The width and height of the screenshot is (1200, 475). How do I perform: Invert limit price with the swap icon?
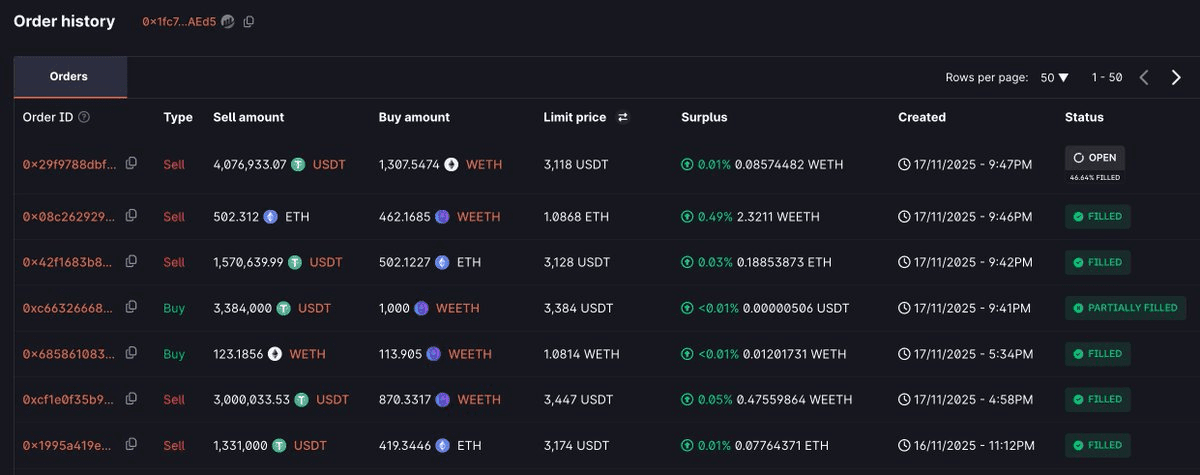click(x=623, y=117)
